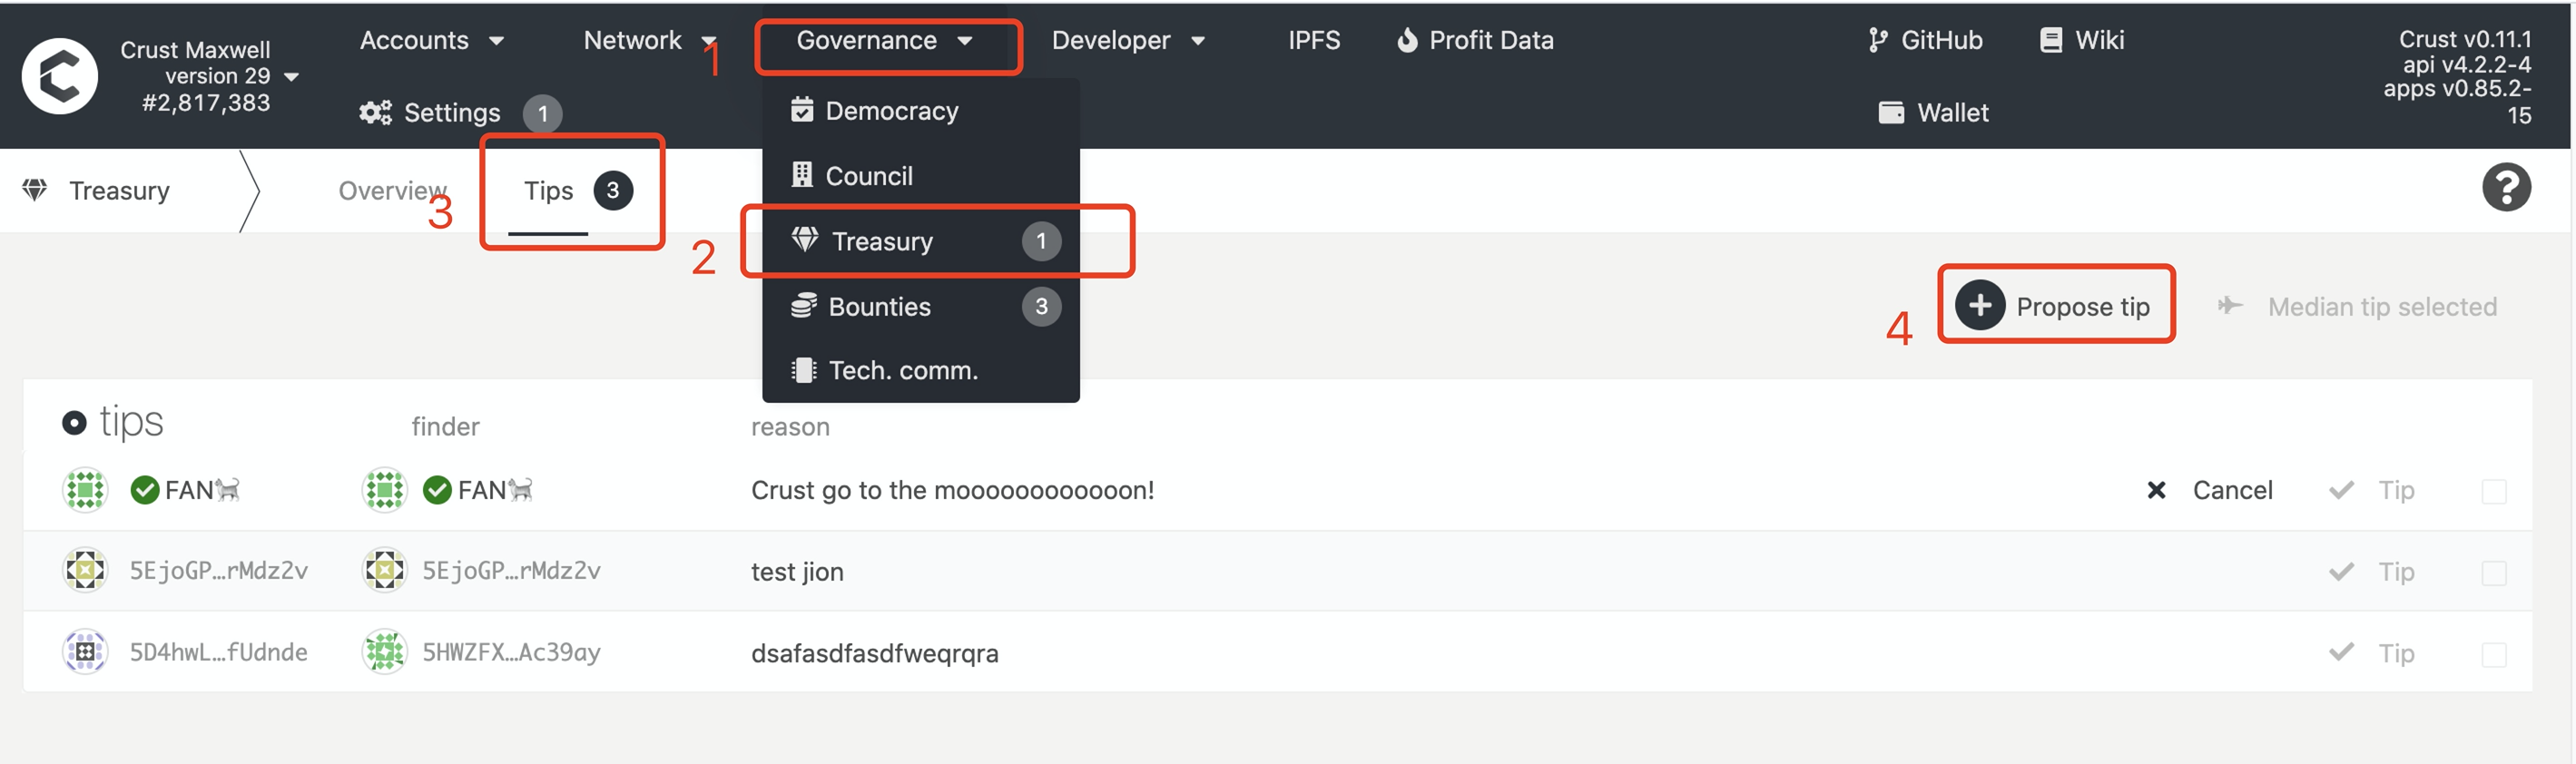Viewport: 2576px width, 764px height.
Task: Open the Profit Data link
Action: pyautogui.click(x=1475, y=40)
